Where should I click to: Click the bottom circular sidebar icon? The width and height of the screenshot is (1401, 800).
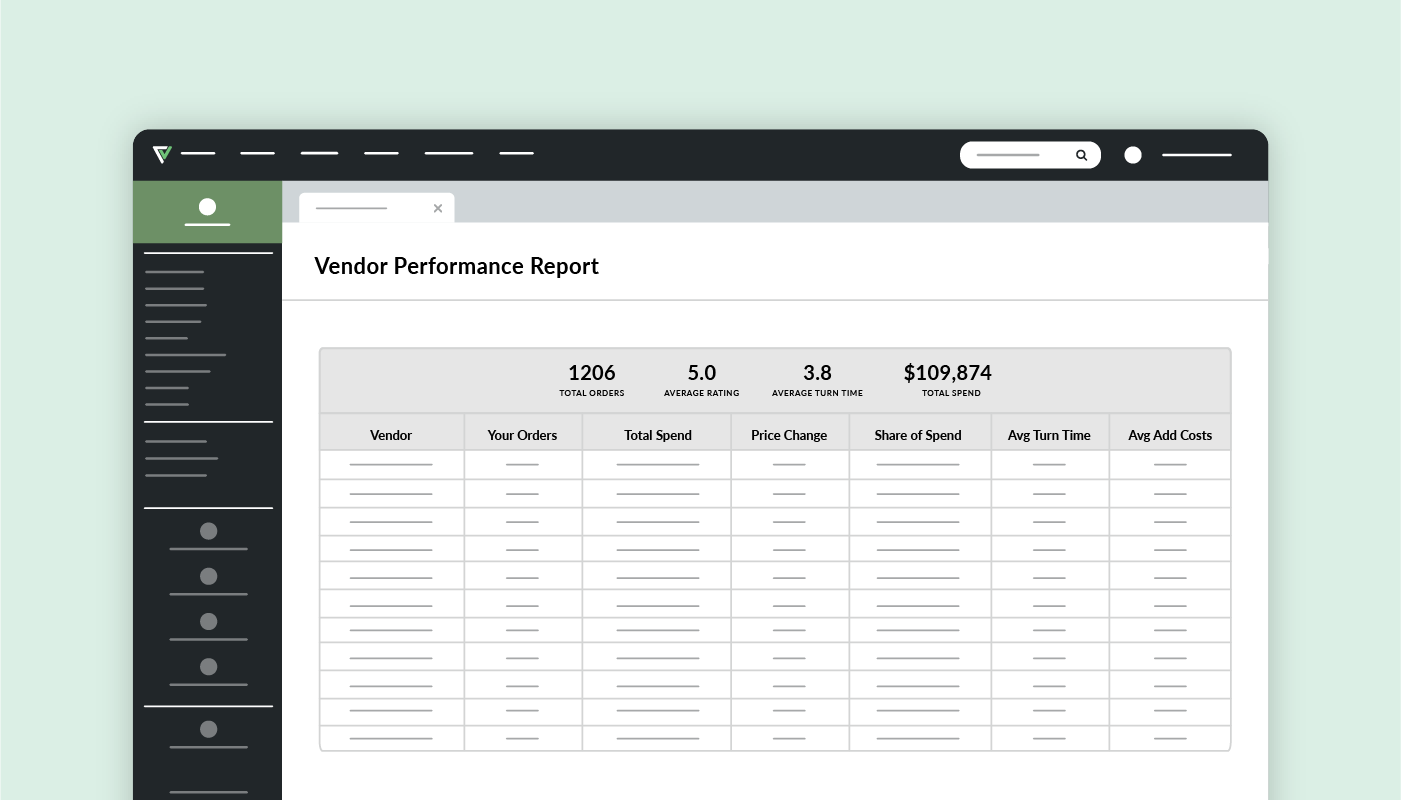click(208, 730)
